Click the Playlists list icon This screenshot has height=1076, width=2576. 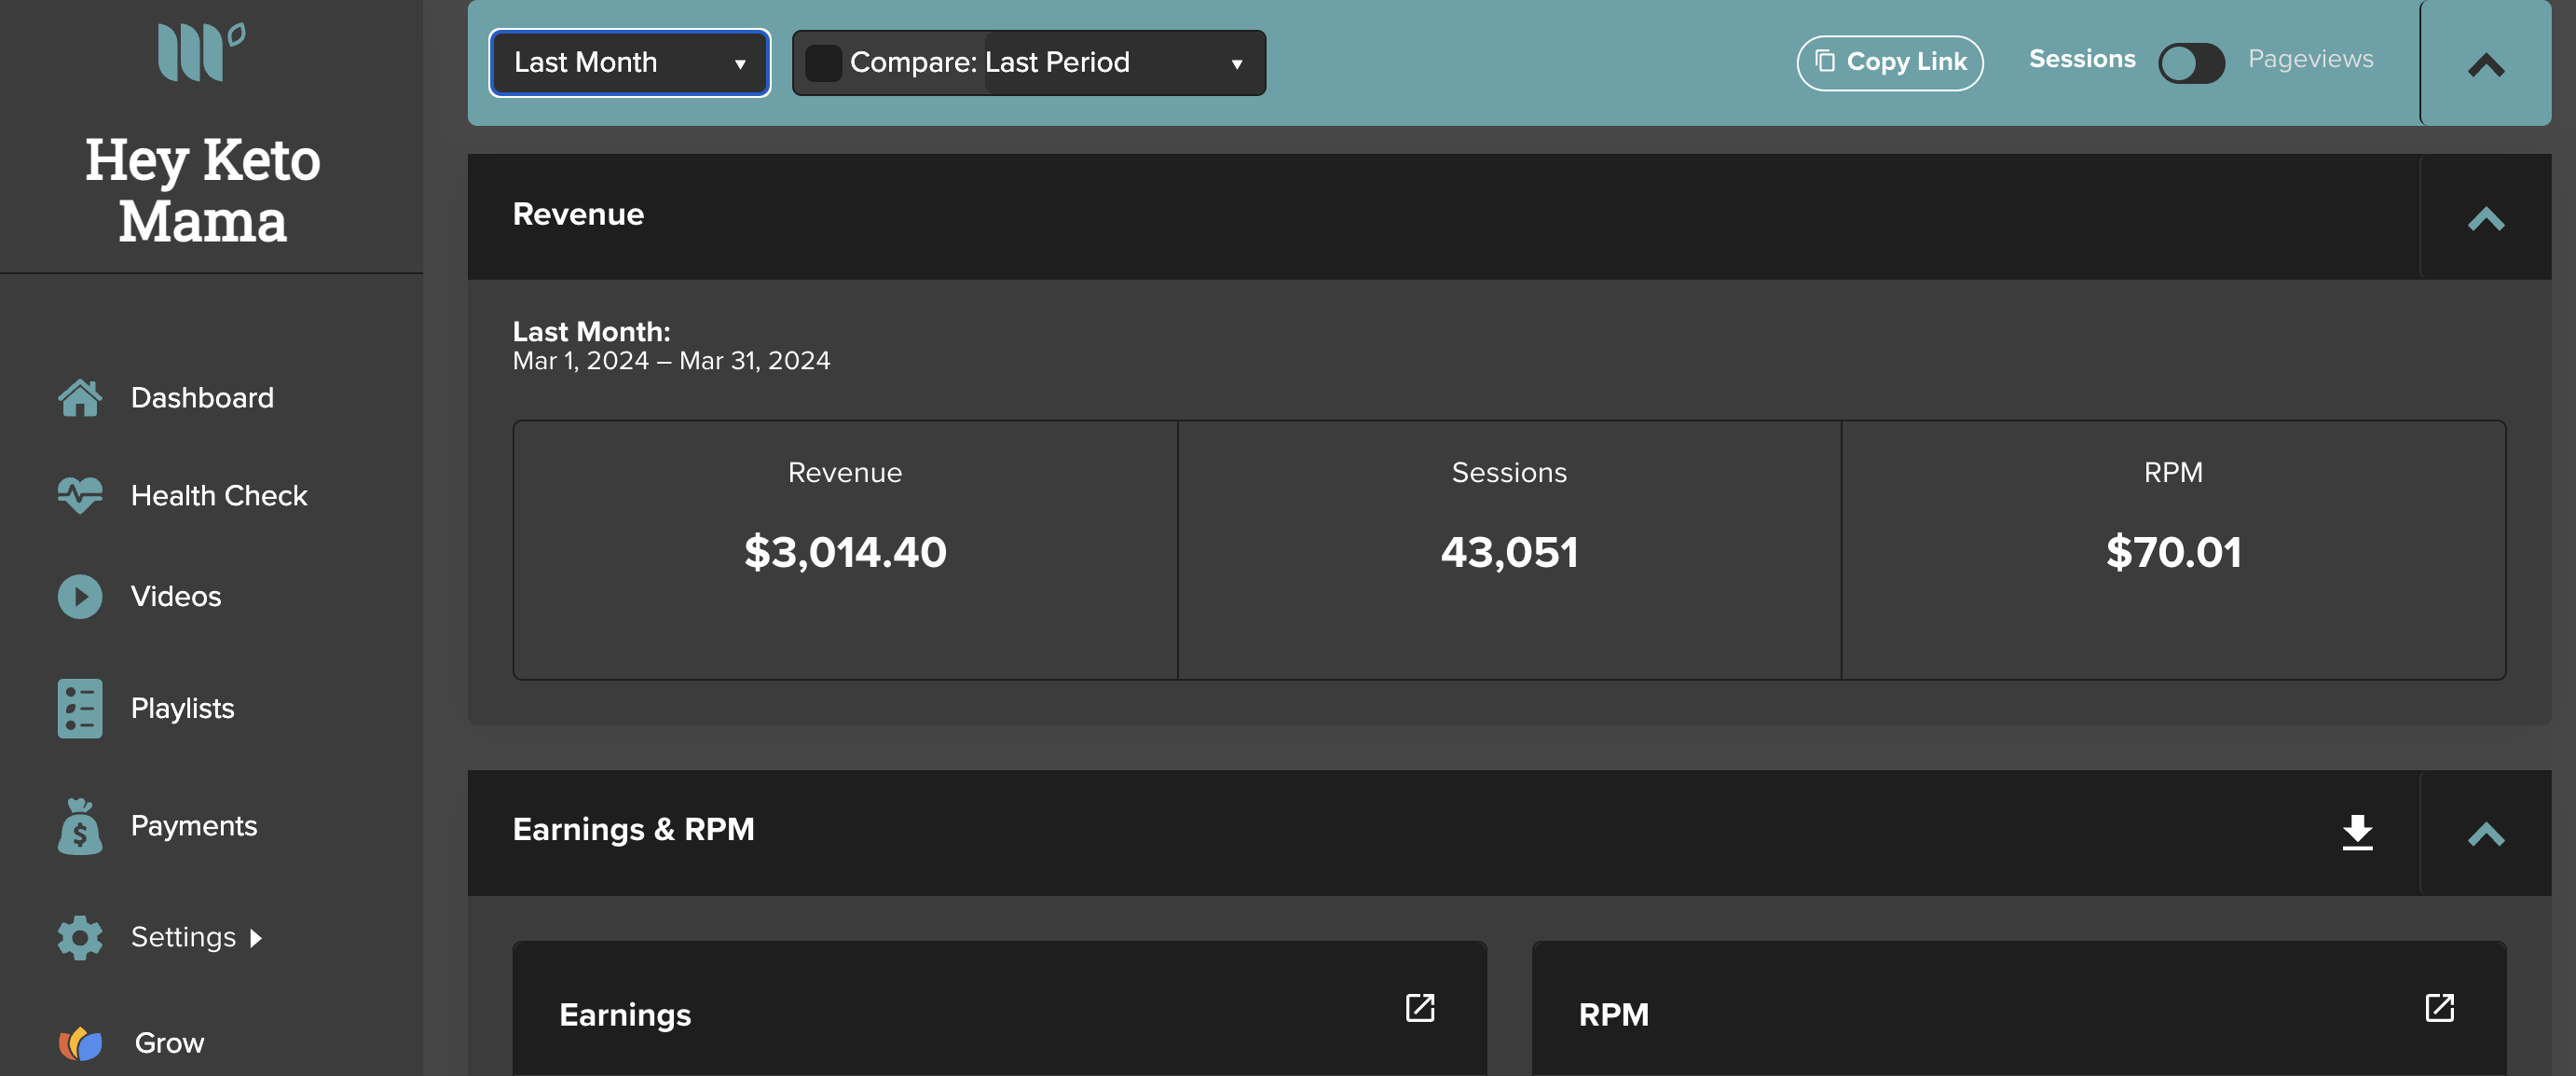click(x=80, y=708)
